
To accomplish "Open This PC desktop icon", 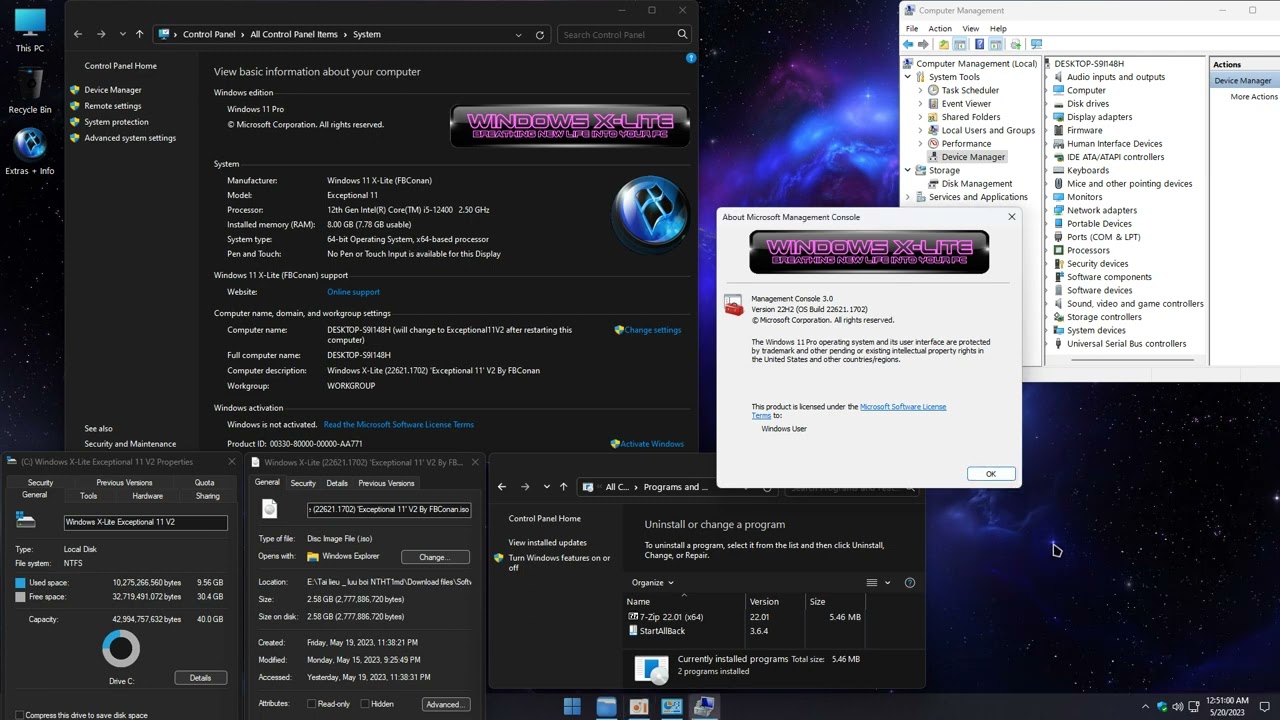I will [30, 30].
